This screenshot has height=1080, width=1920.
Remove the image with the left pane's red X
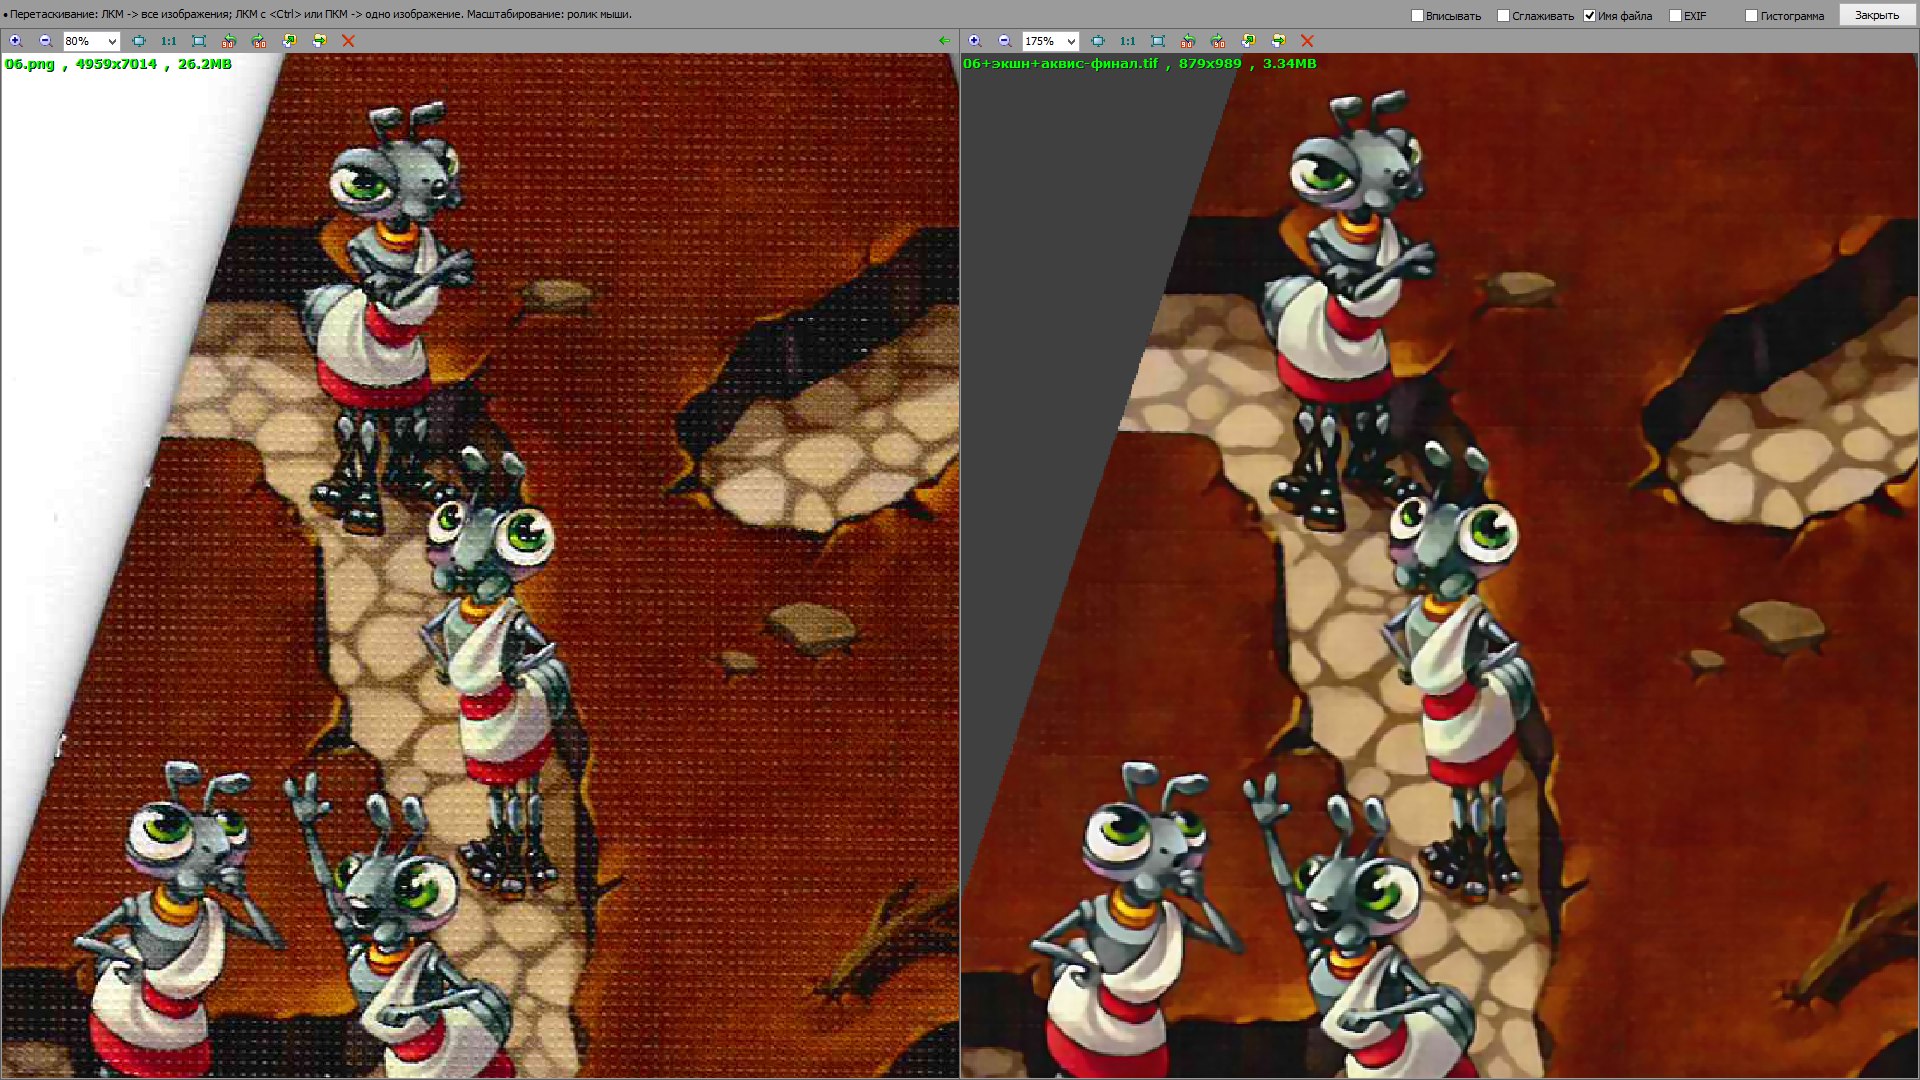tap(348, 41)
